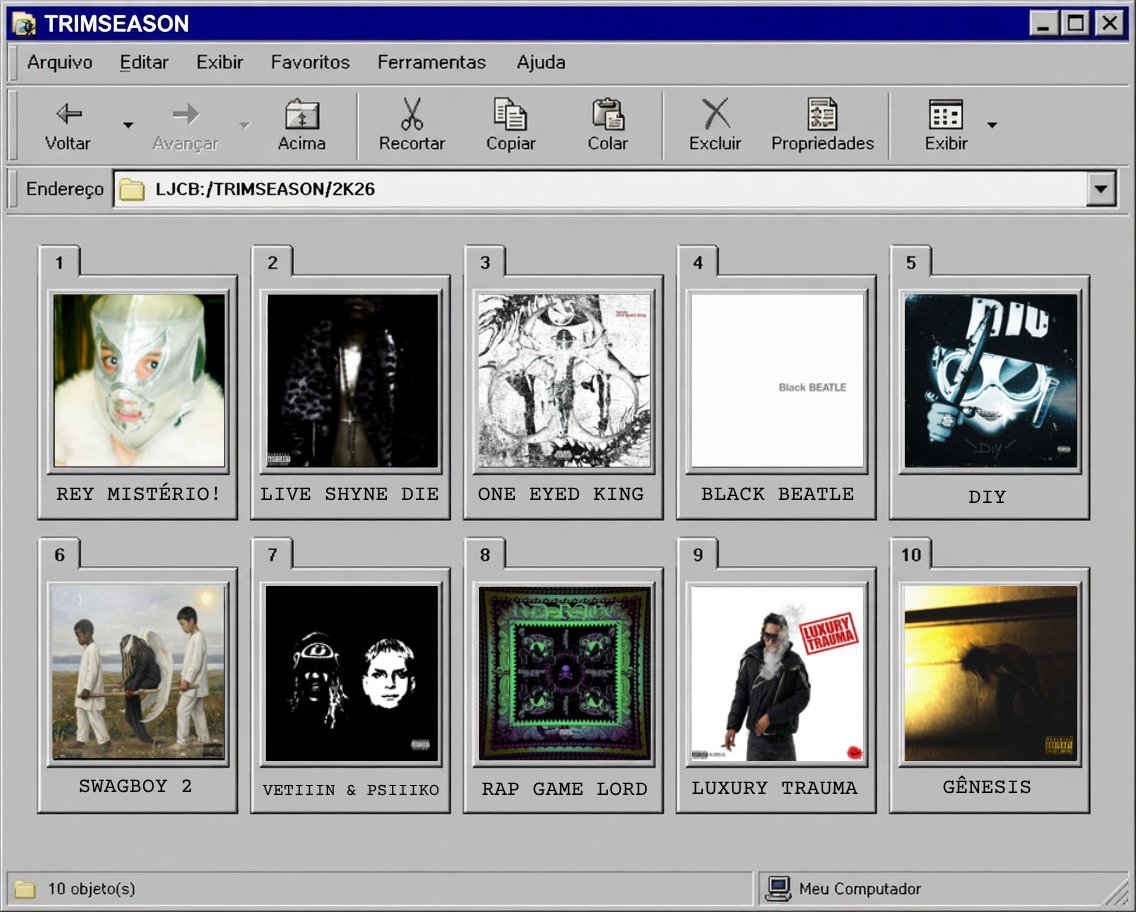Click the DIY label under cover
This screenshot has height=912, width=1136.
point(987,497)
